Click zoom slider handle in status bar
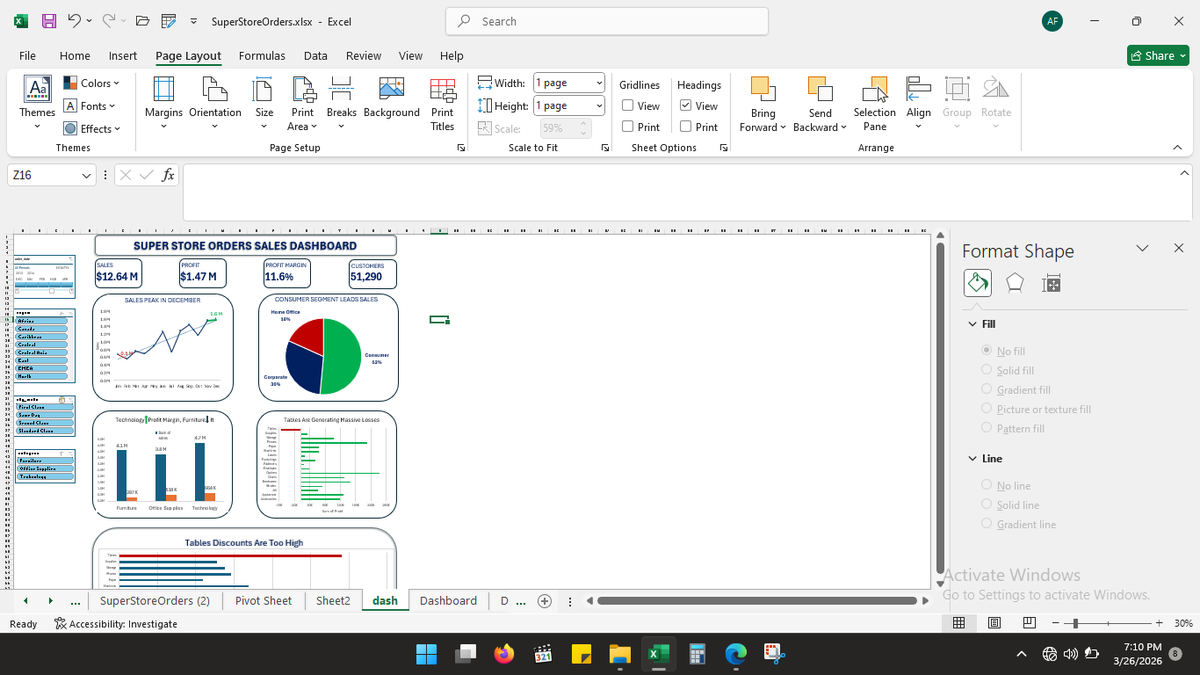Viewport: 1200px width, 675px height. coord(1075,624)
